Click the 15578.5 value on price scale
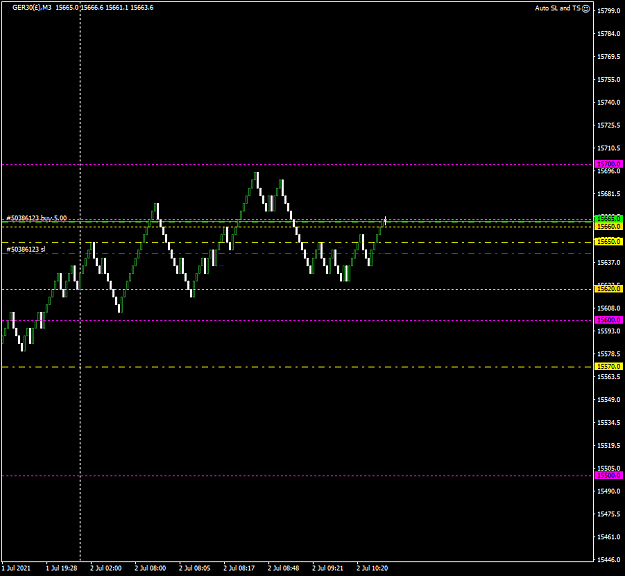 [608, 354]
